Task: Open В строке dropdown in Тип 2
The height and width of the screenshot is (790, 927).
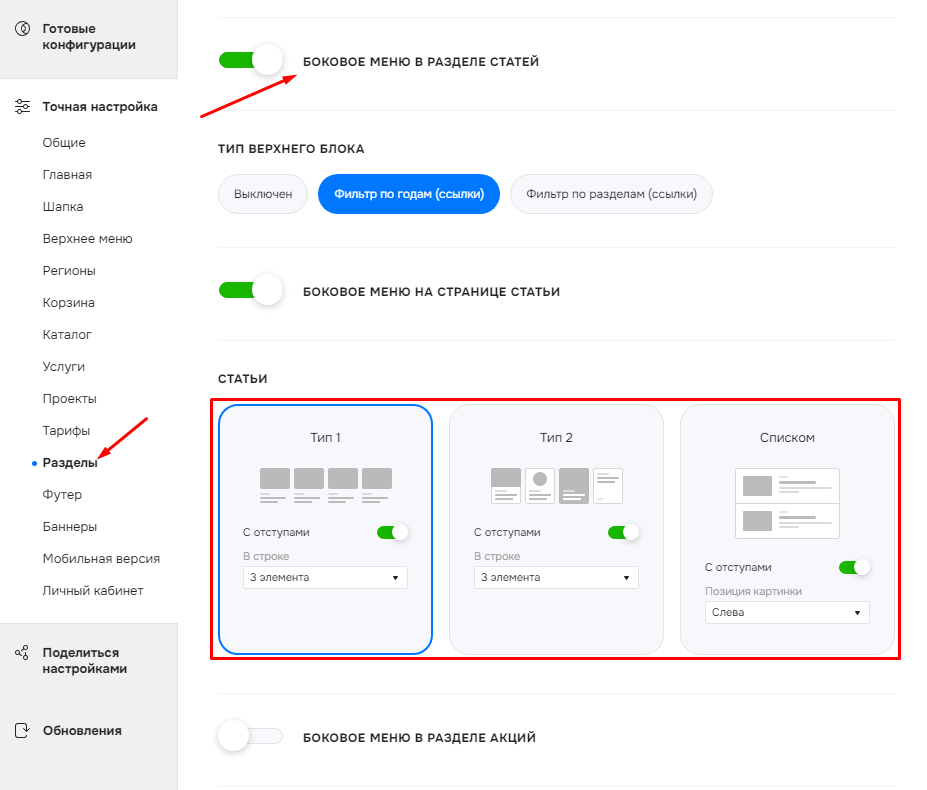Action: [556, 577]
